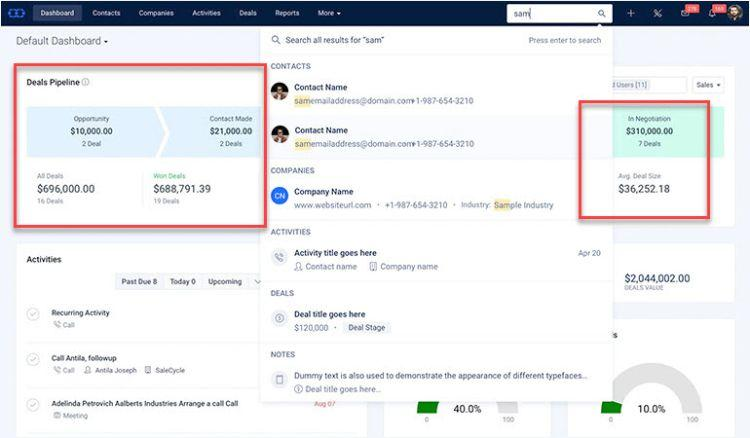Open the Users filter dropdown
The image size is (750, 438).
click(x=649, y=85)
